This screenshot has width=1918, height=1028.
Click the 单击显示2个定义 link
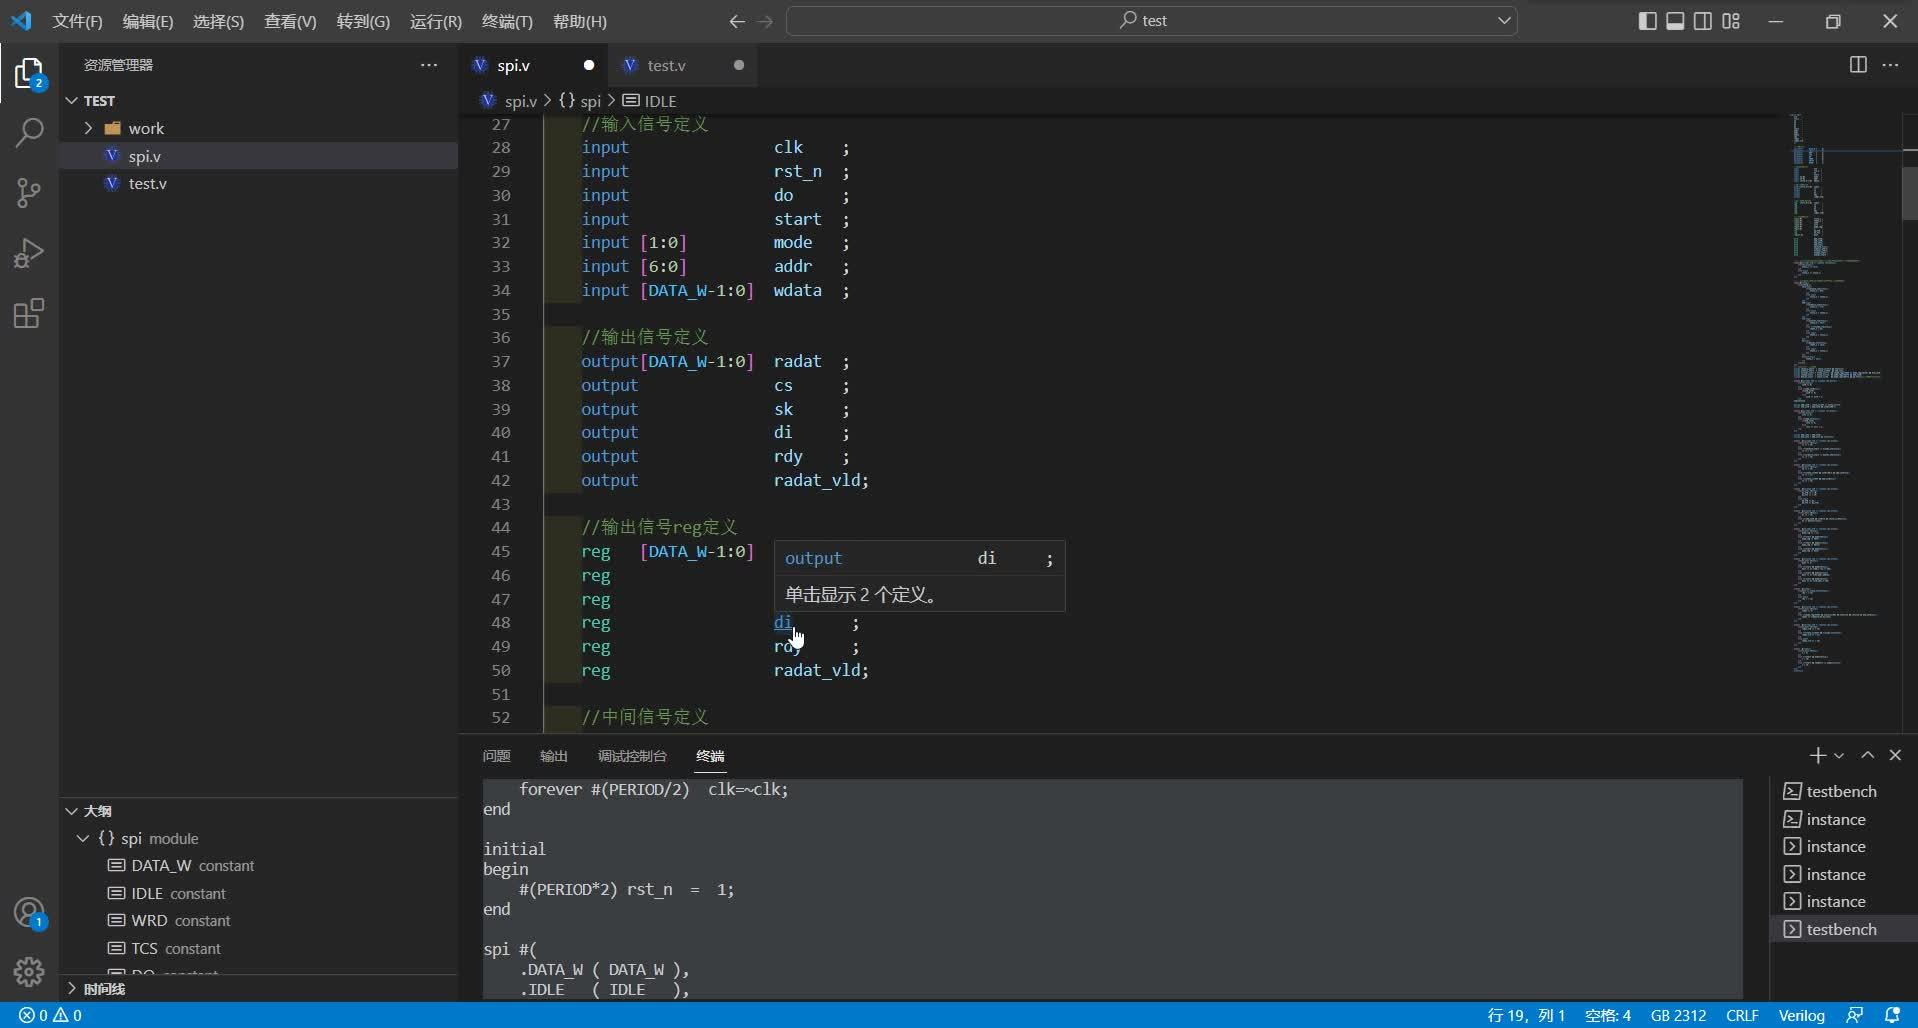[x=861, y=593]
